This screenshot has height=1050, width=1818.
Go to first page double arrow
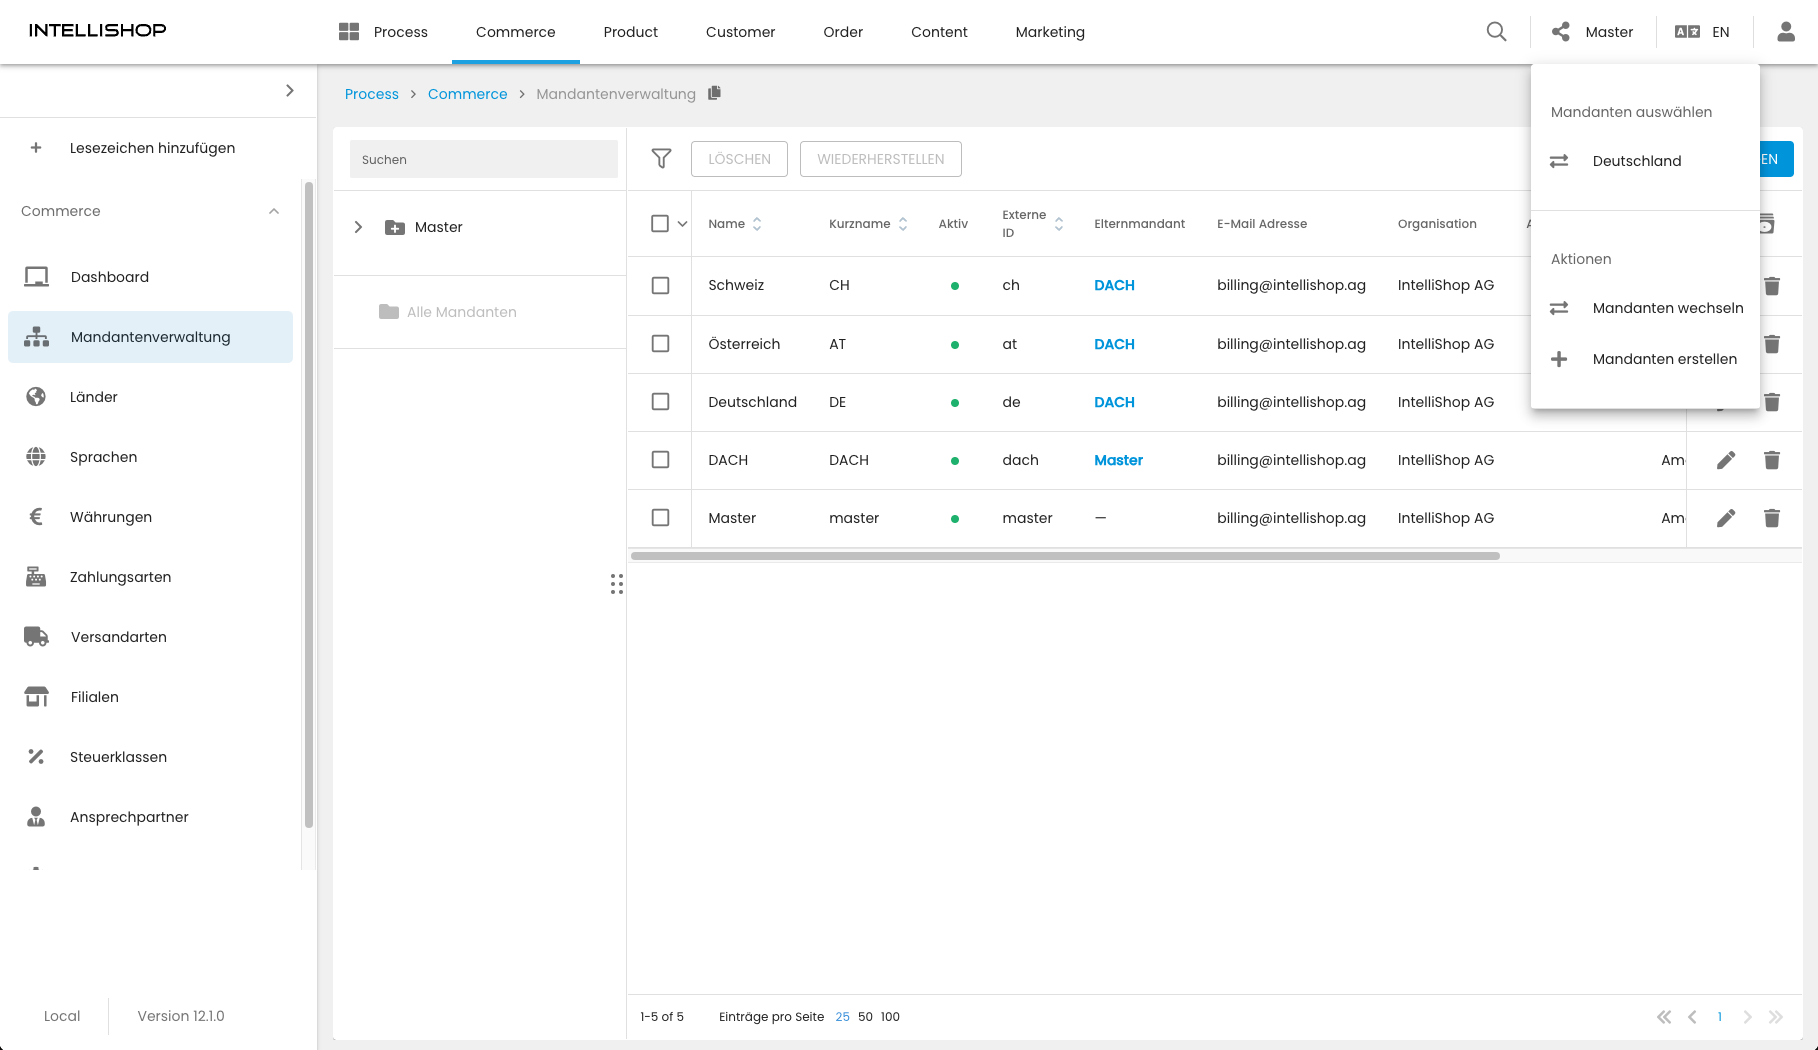point(1664,1017)
